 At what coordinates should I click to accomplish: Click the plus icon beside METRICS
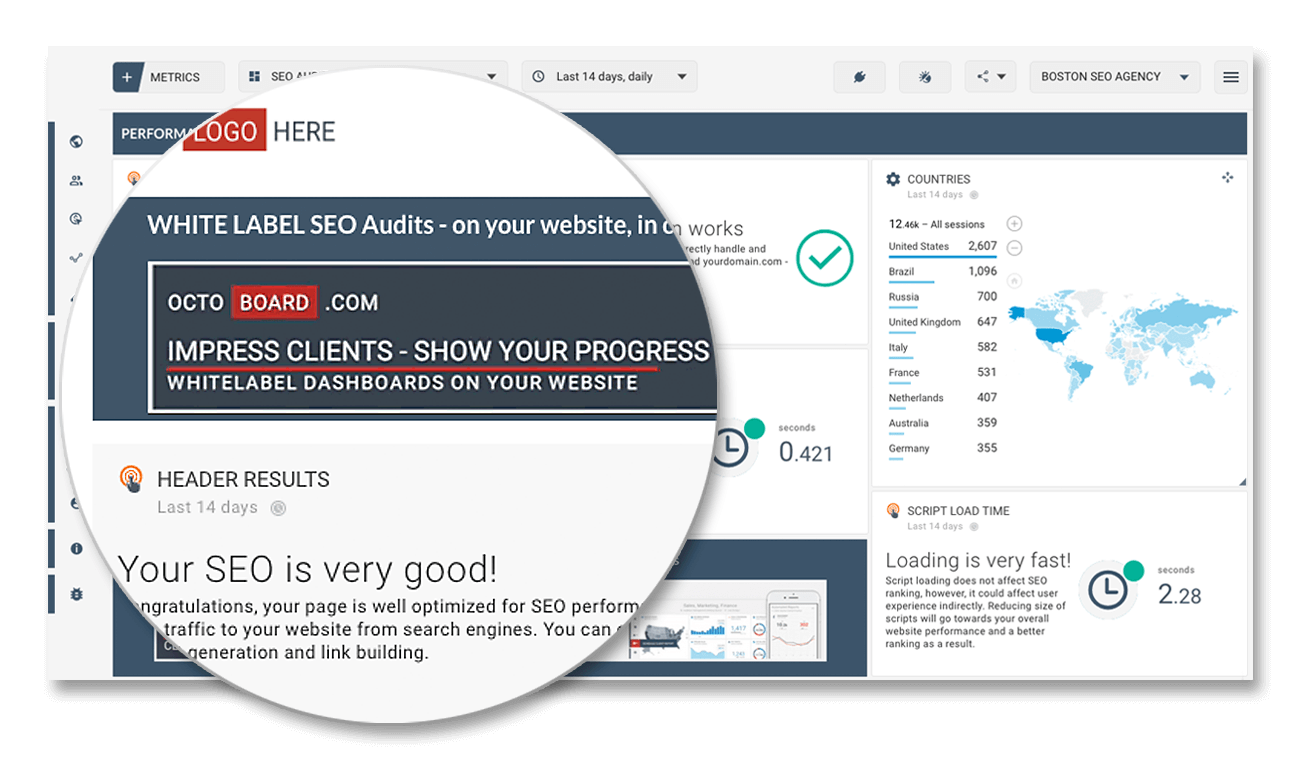[127, 77]
